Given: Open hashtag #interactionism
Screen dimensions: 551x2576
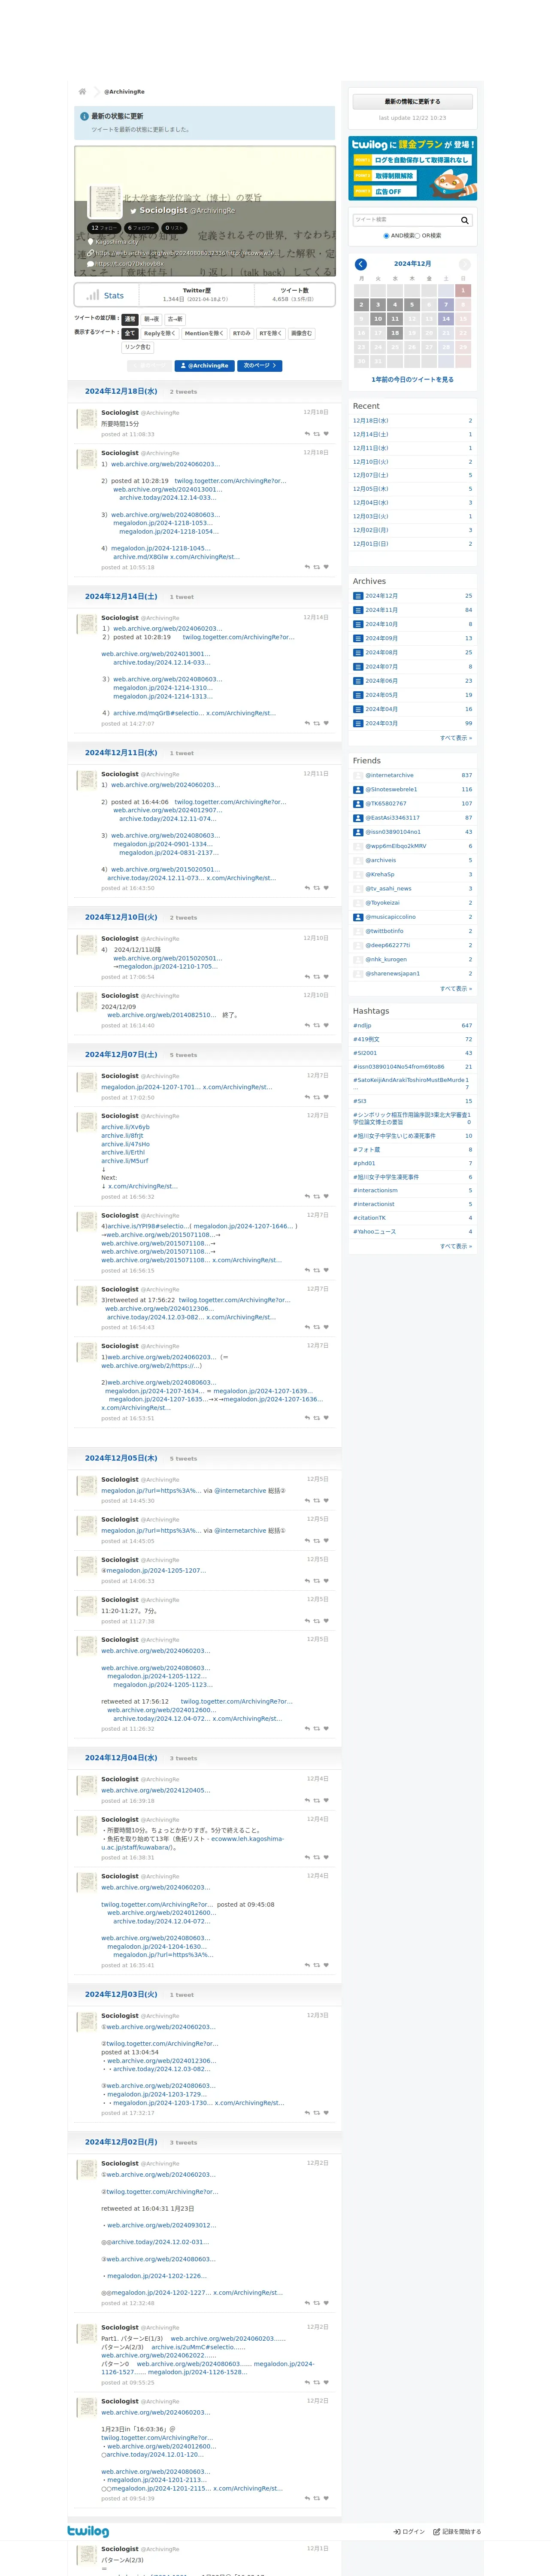Looking at the screenshot, I should 375,1190.
